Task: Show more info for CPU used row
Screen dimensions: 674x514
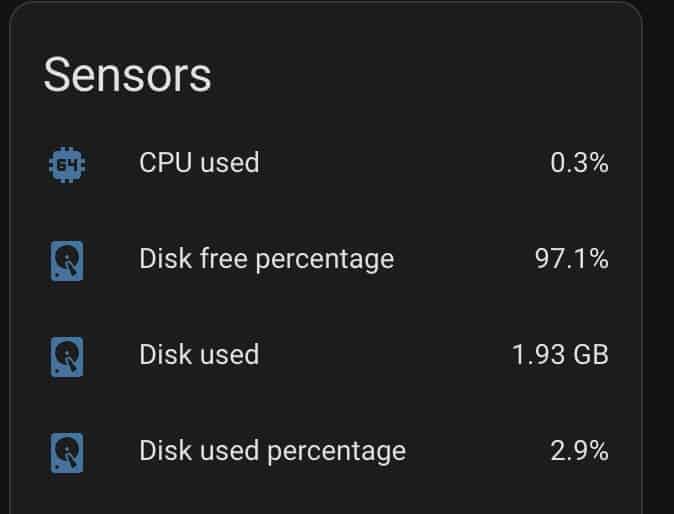Action: 326,163
